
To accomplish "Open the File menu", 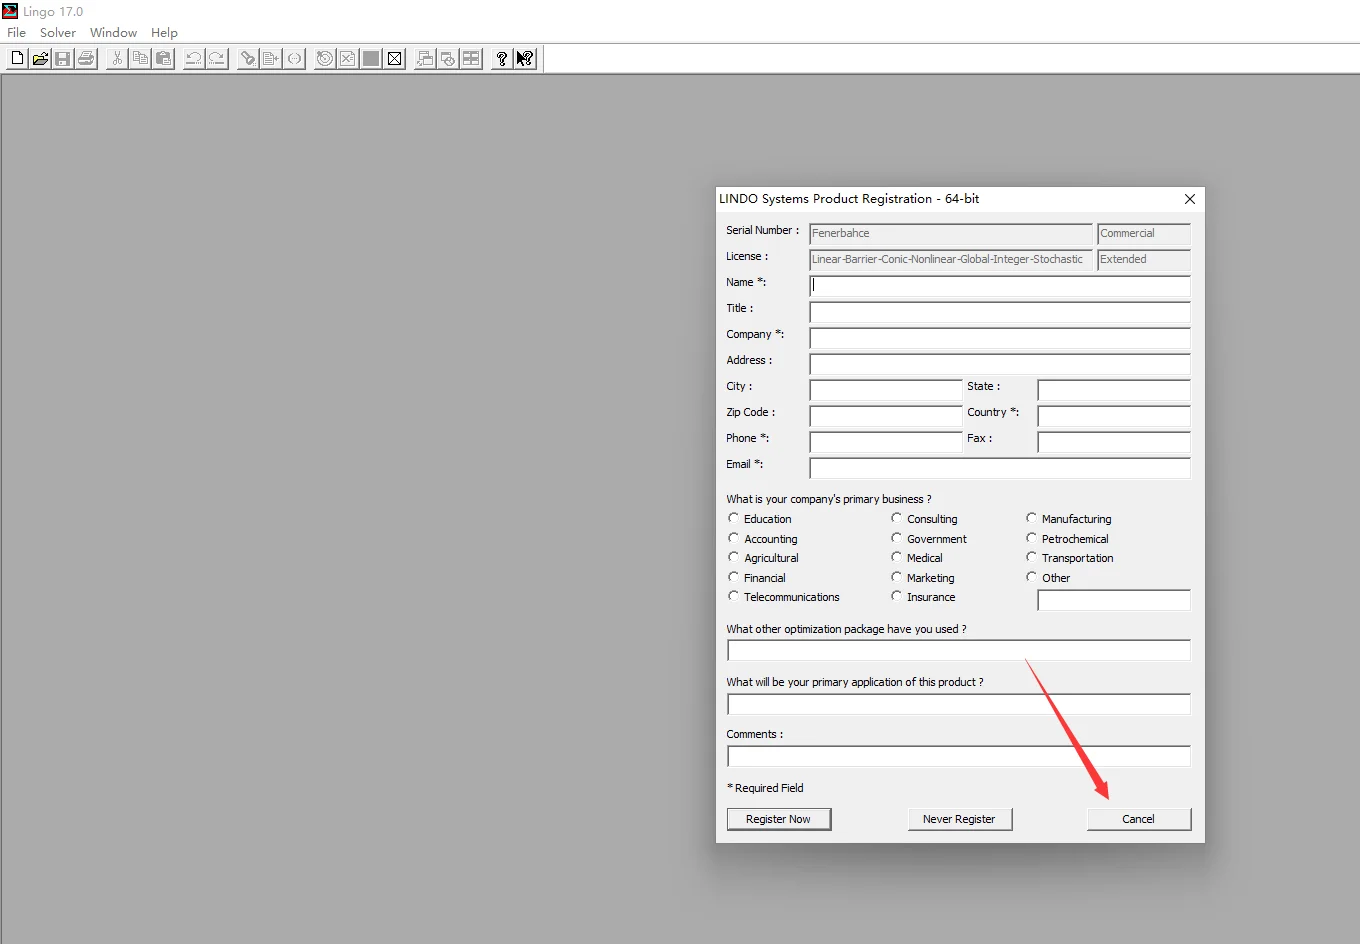I will [x=16, y=33].
